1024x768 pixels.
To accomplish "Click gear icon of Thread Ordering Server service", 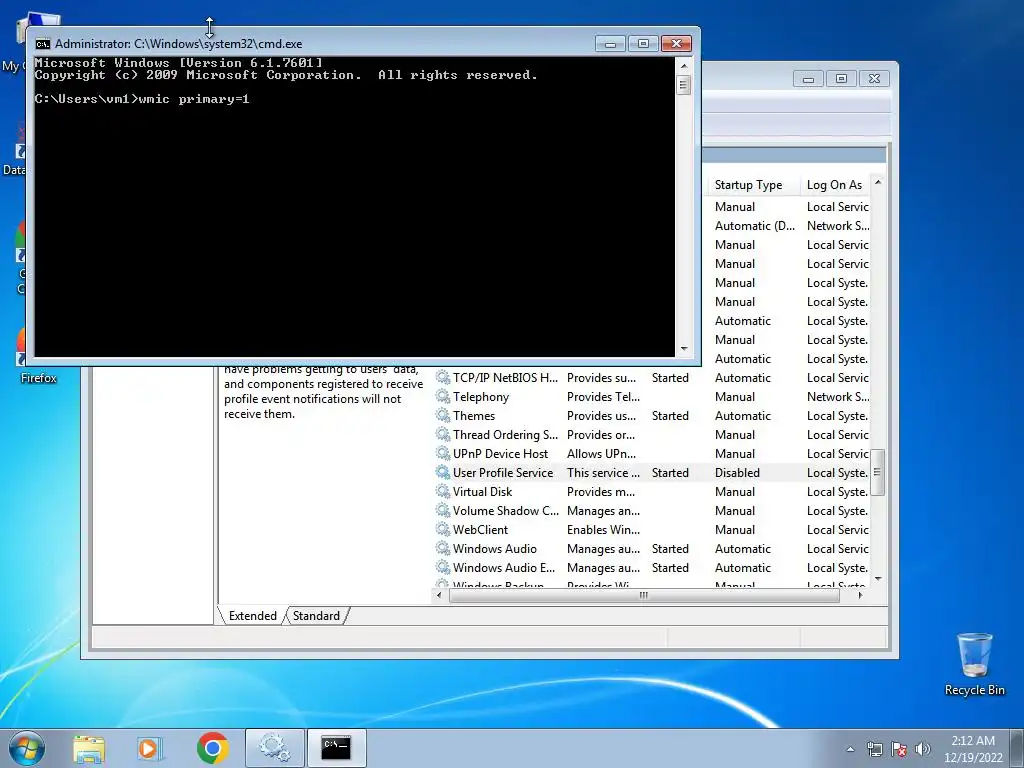I will click(x=443, y=434).
